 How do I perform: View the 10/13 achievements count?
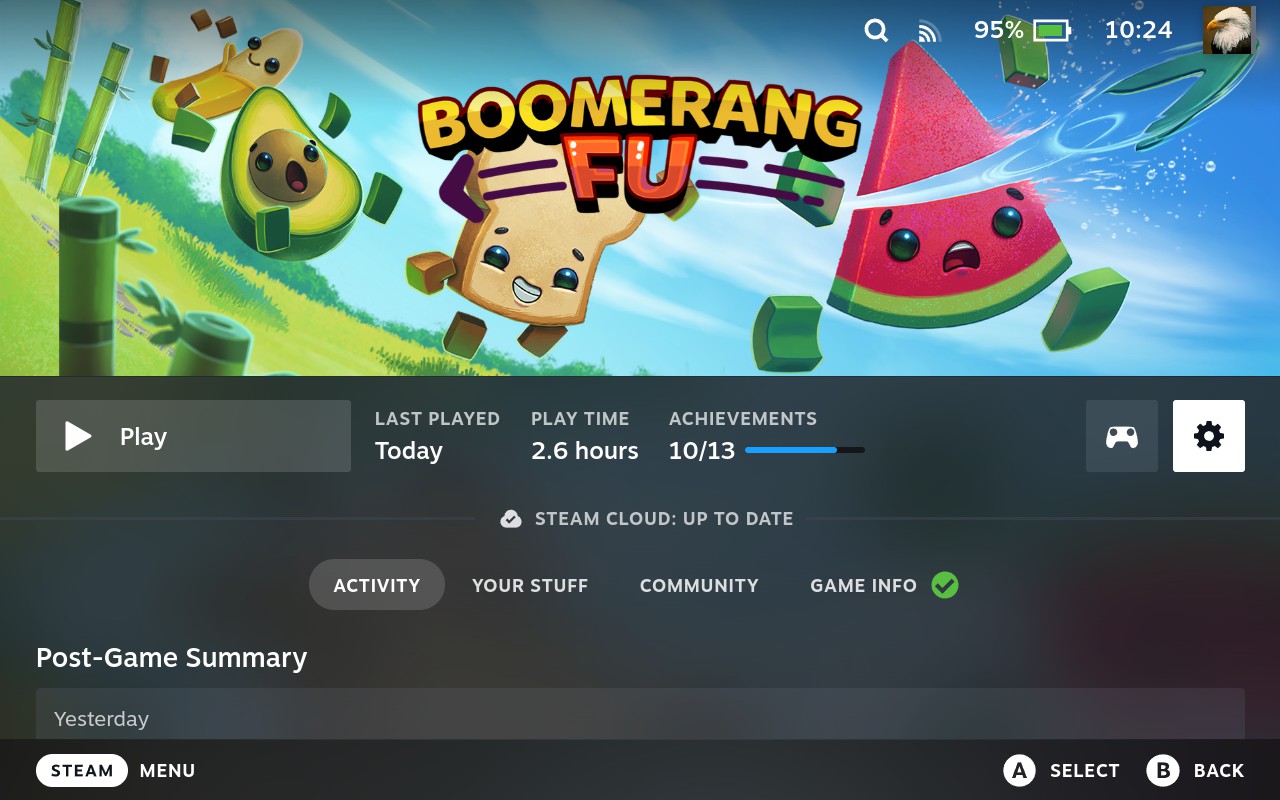coord(702,451)
